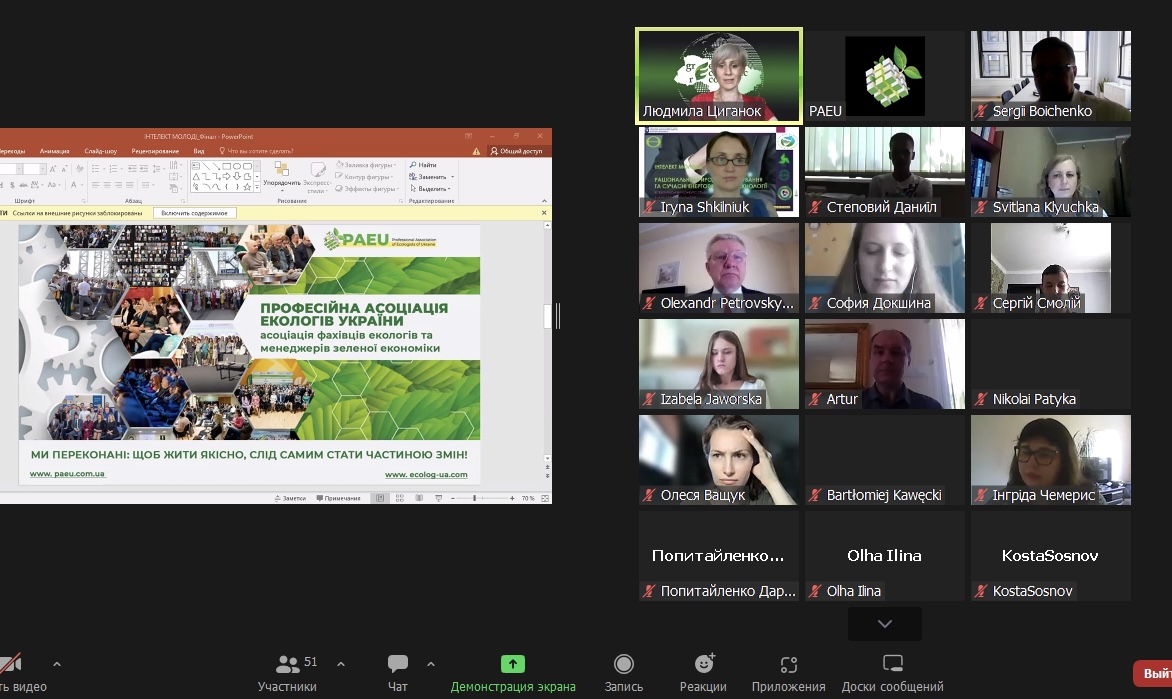Start recording with the Запись button
1172x699 pixels.
(623, 672)
